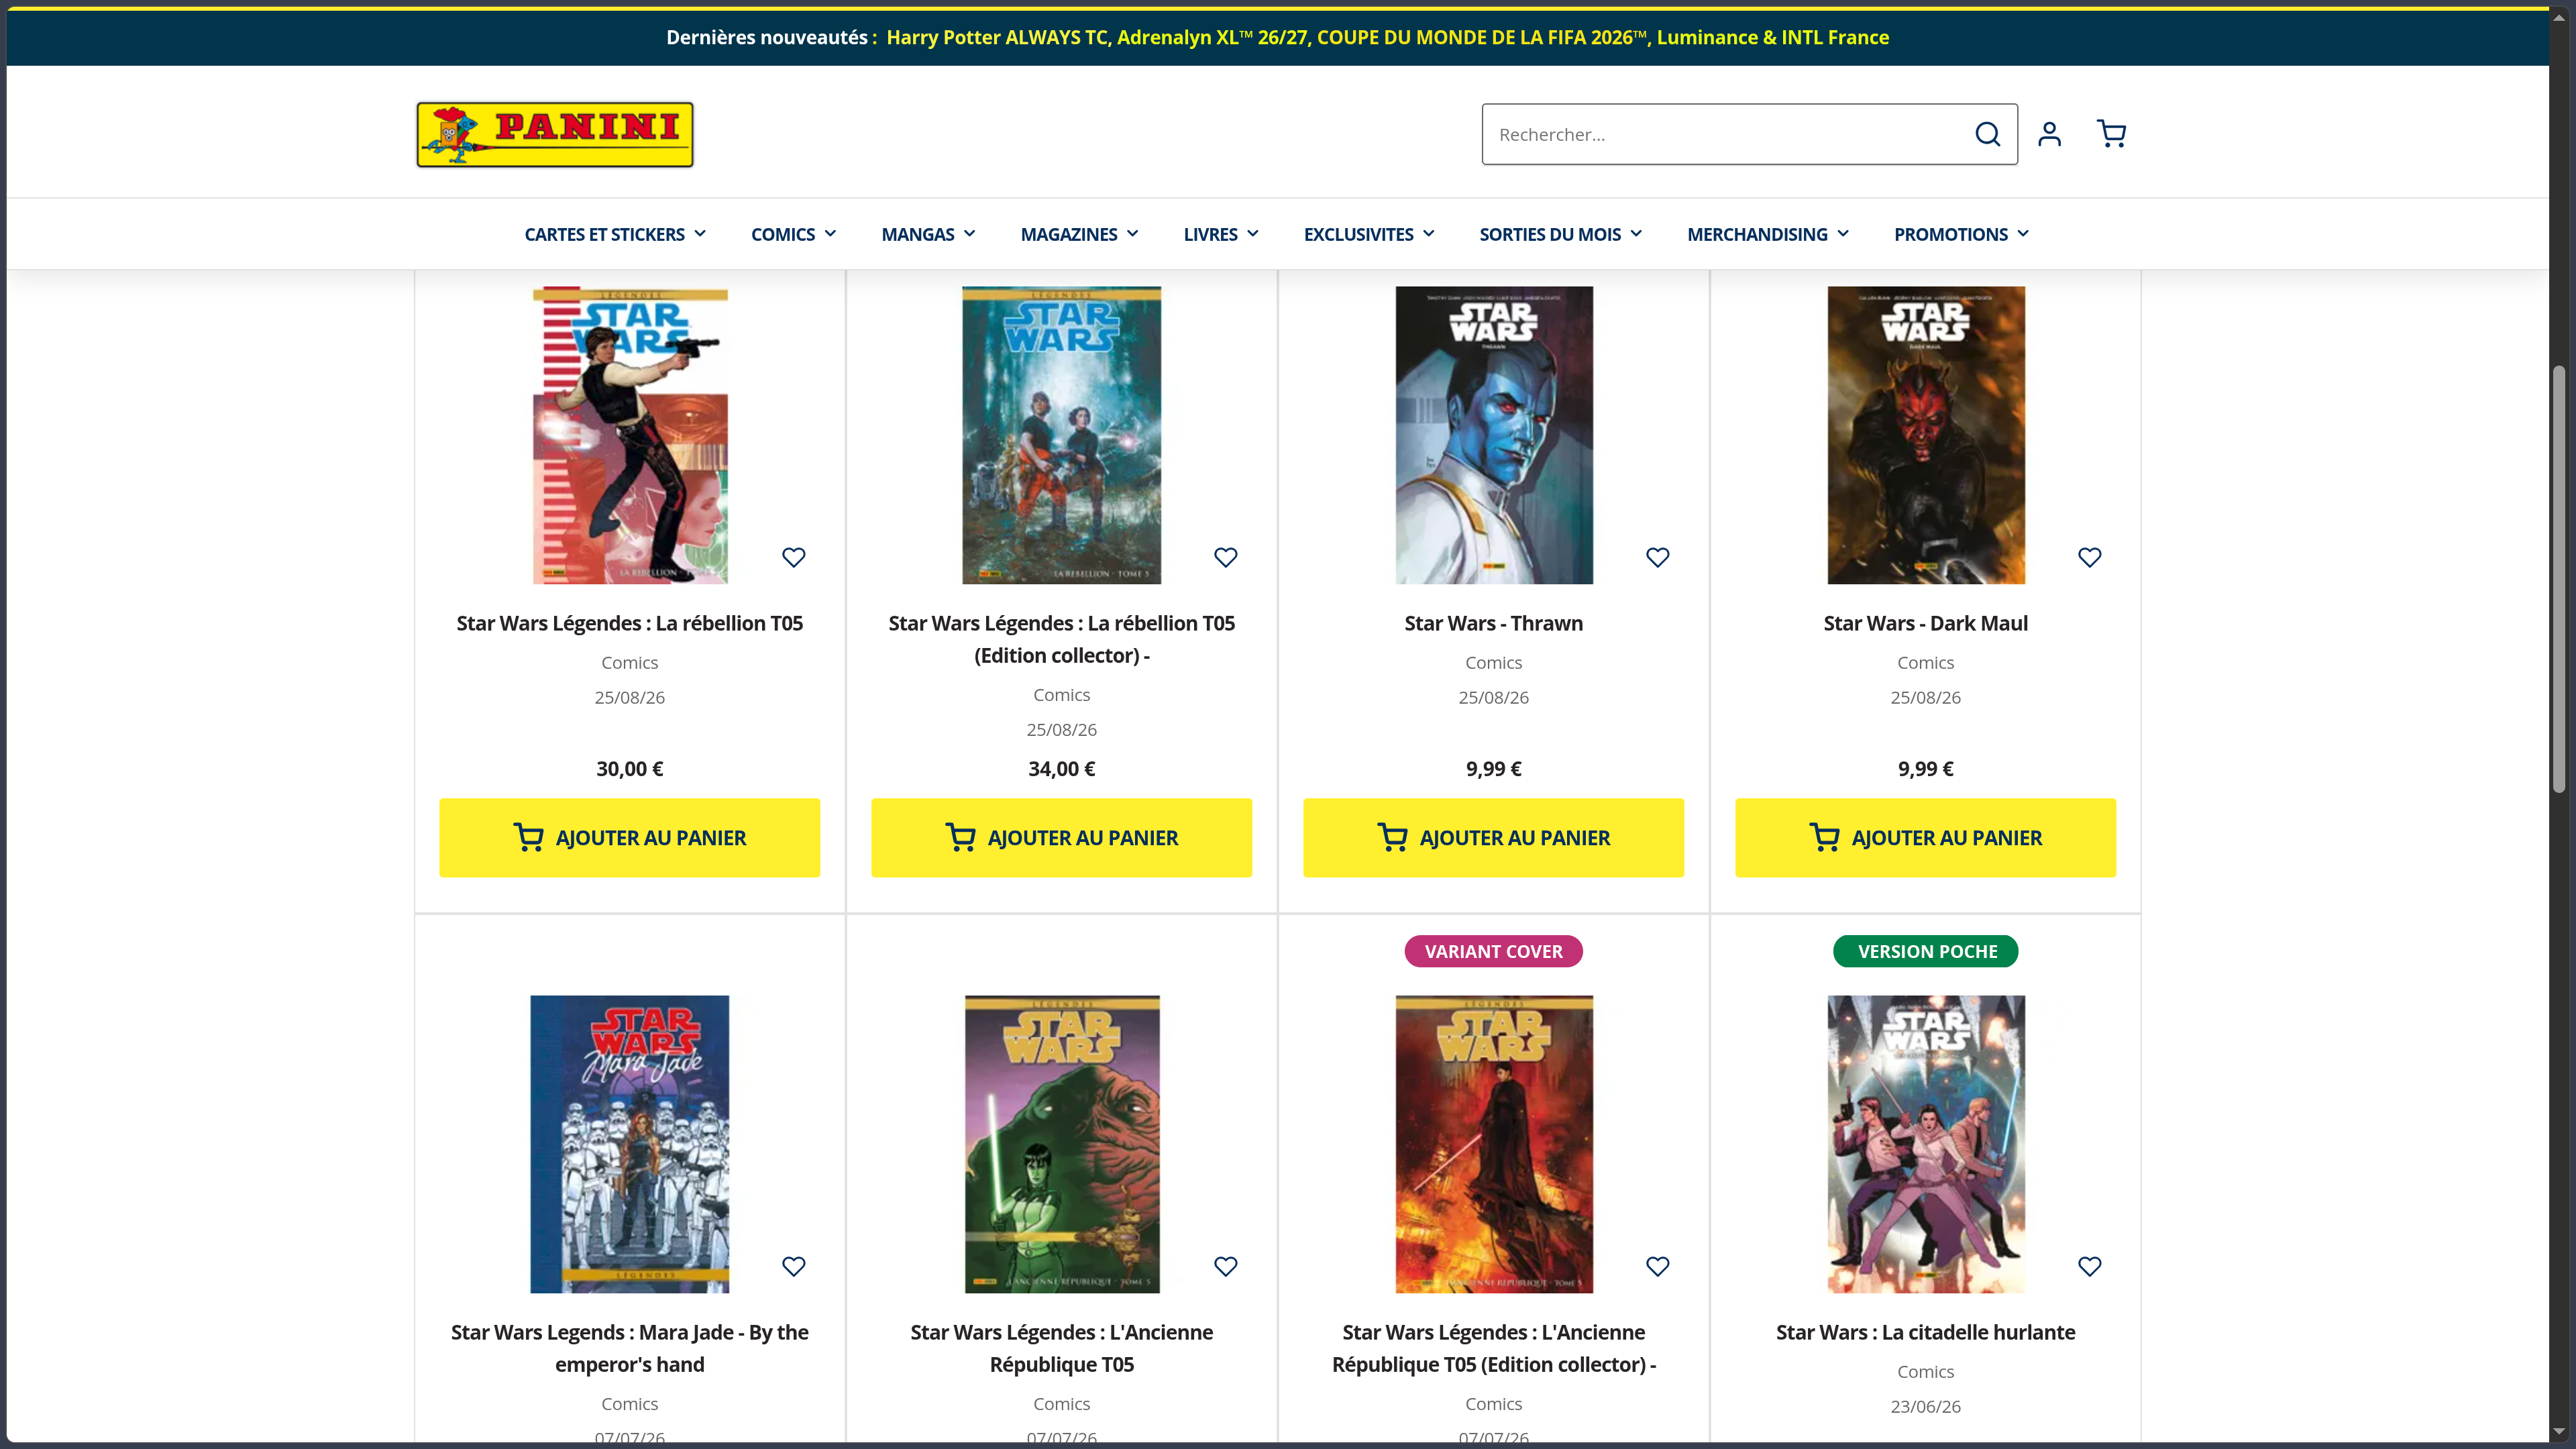
Task: Click heart icon on L'Ancienne République T05 variant cover
Action: (x=1657, y=1266)
